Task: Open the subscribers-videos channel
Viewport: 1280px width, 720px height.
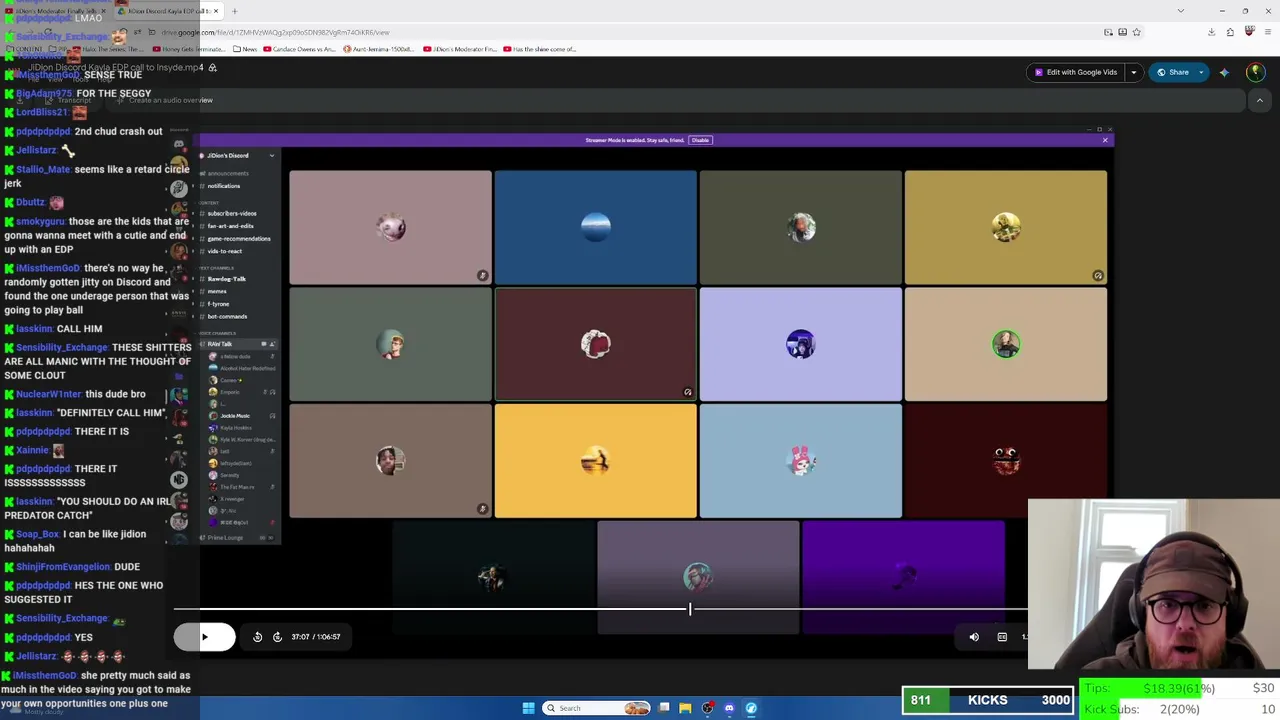Action: click(231, 213)
